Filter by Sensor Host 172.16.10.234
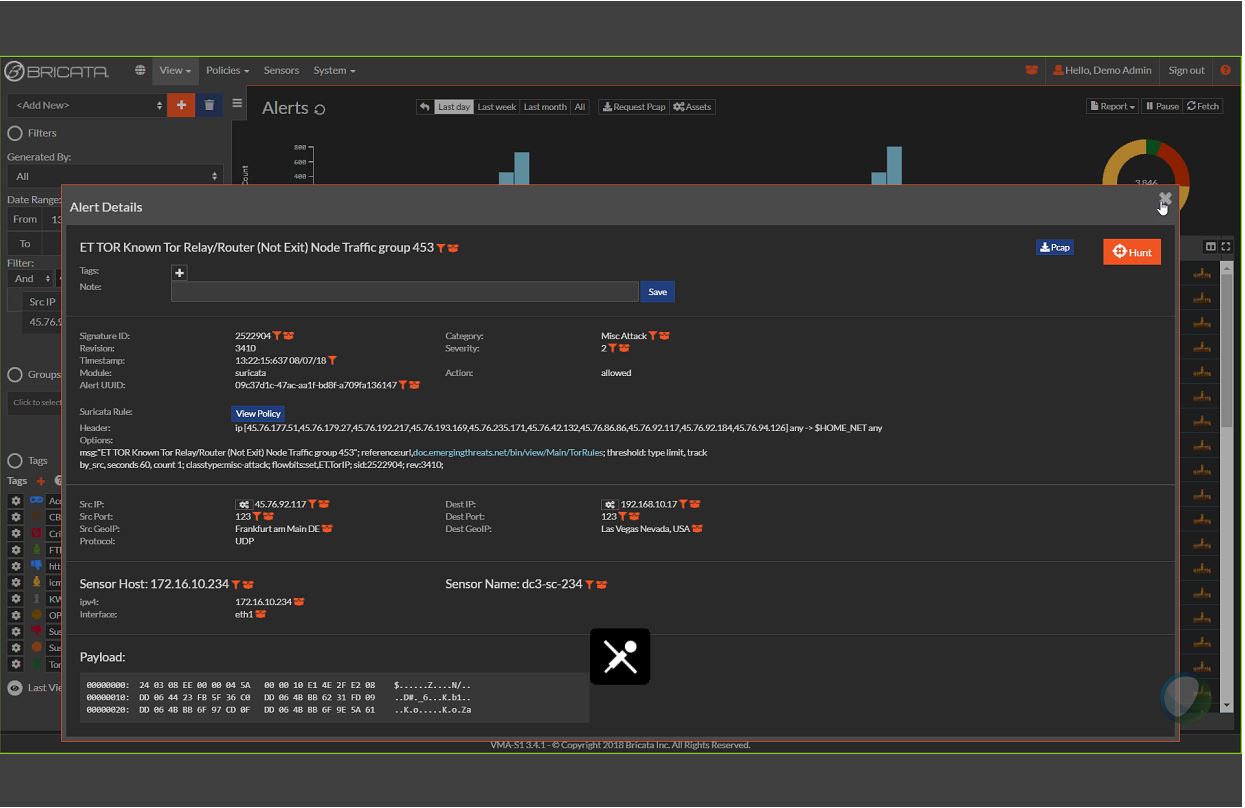 (x=236, y=585)
